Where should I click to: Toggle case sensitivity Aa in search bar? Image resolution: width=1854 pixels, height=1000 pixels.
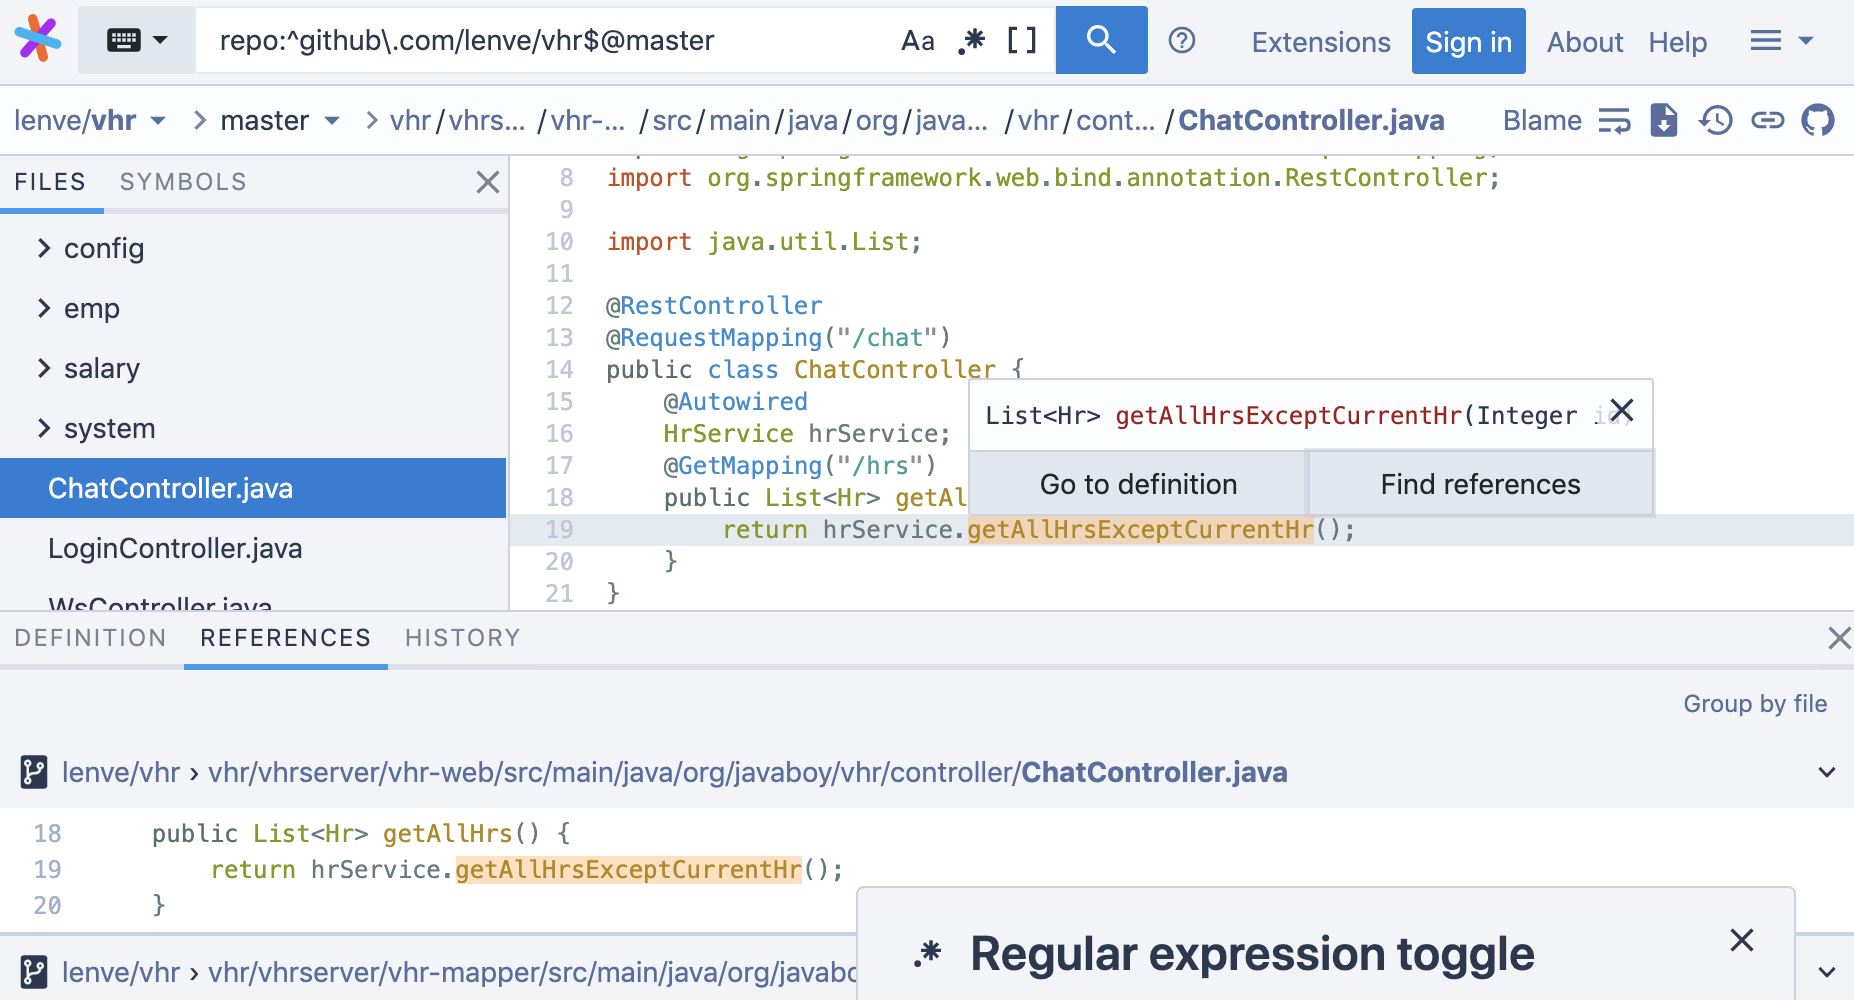tap(917, 41)
